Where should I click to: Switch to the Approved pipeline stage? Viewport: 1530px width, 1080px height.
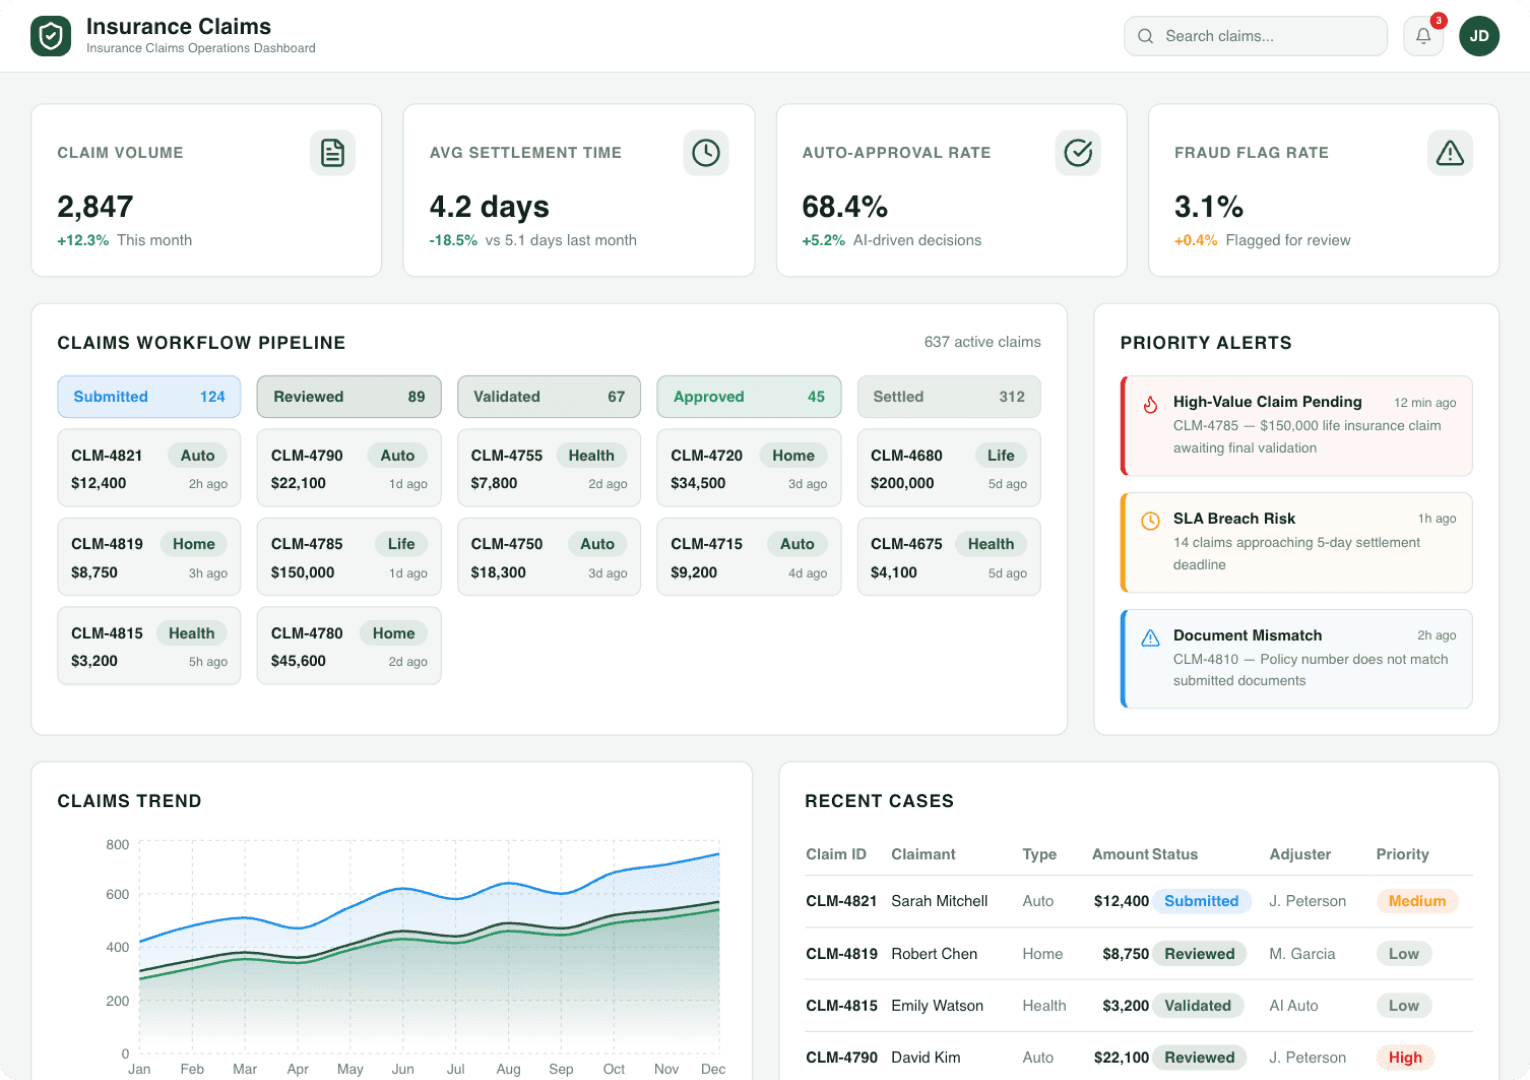point(748,396)
